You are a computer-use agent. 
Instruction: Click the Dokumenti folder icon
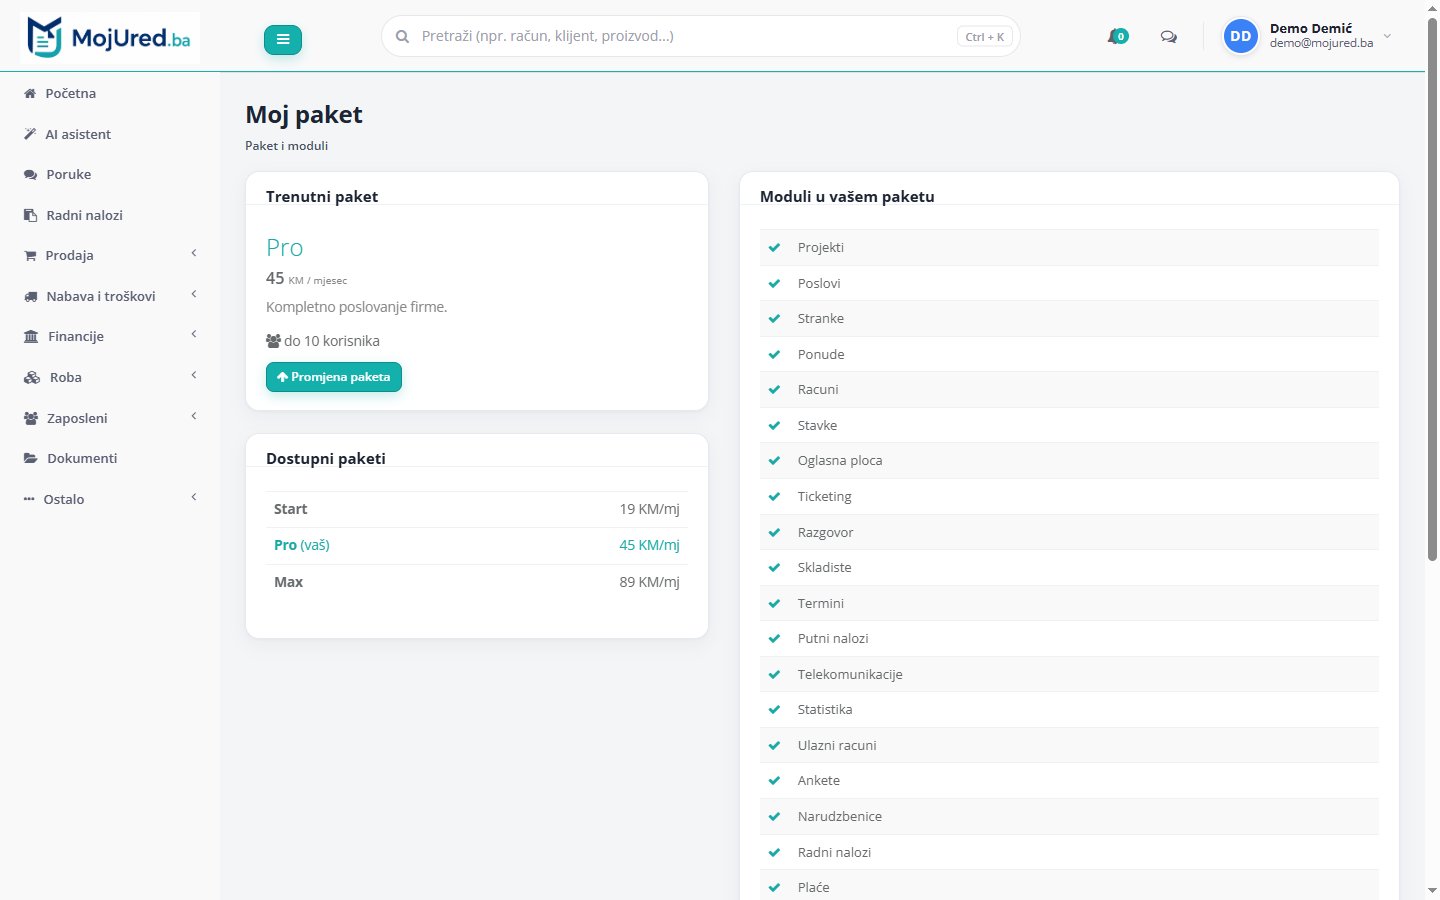tap(31, 459)
